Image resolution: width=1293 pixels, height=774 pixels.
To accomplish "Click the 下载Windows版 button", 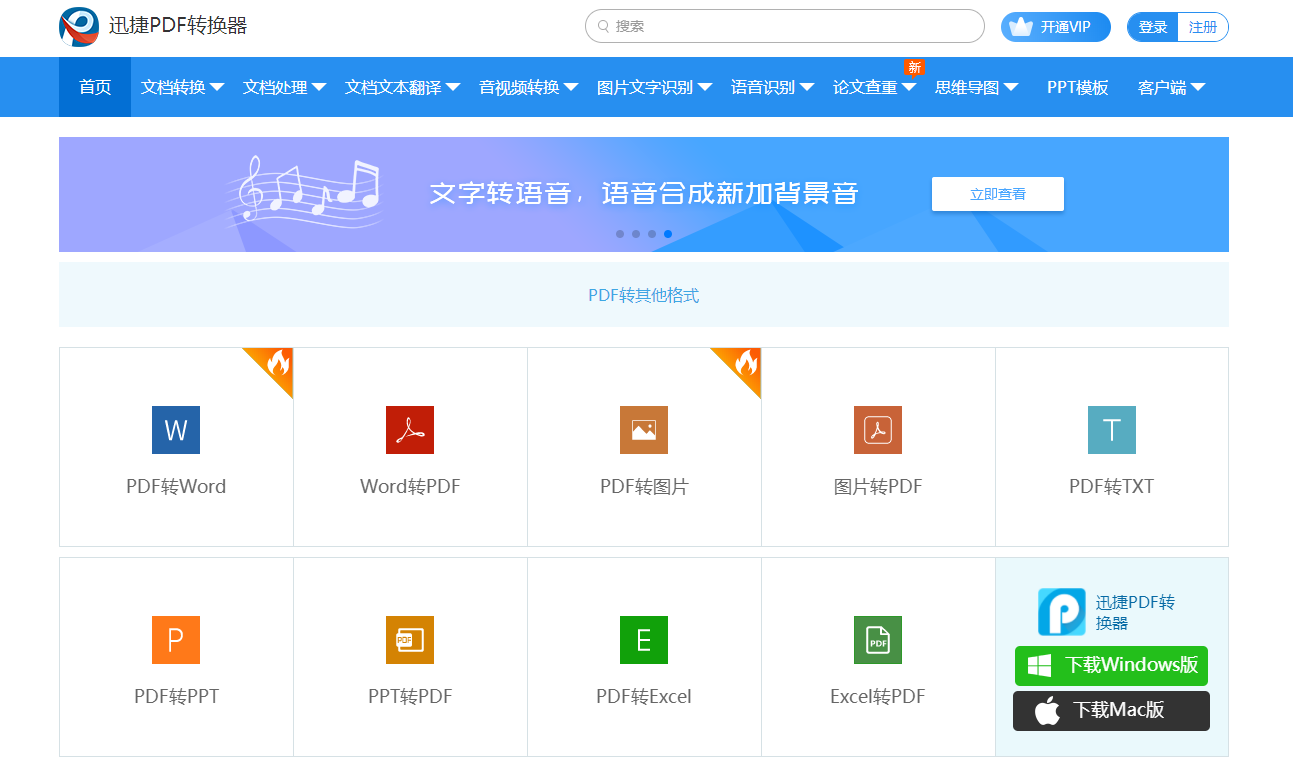I will pyautogui.click(x=1111, y=666).
